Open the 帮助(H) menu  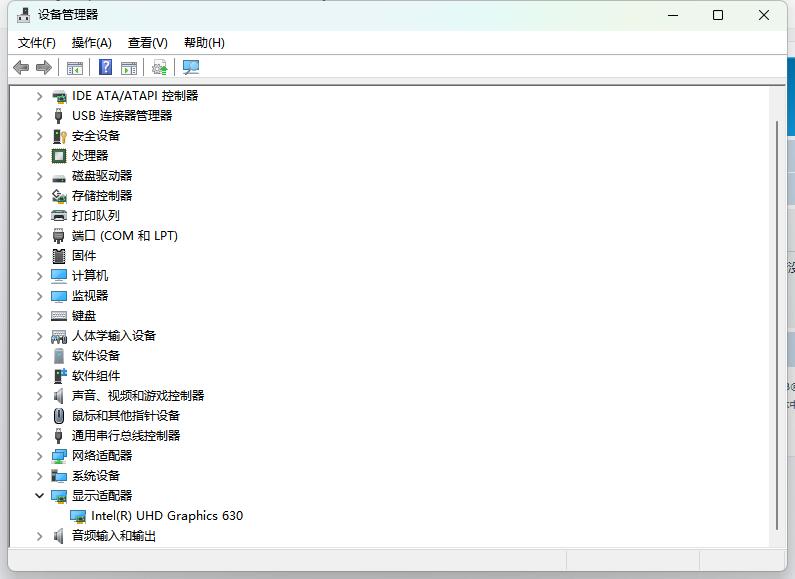204,42
